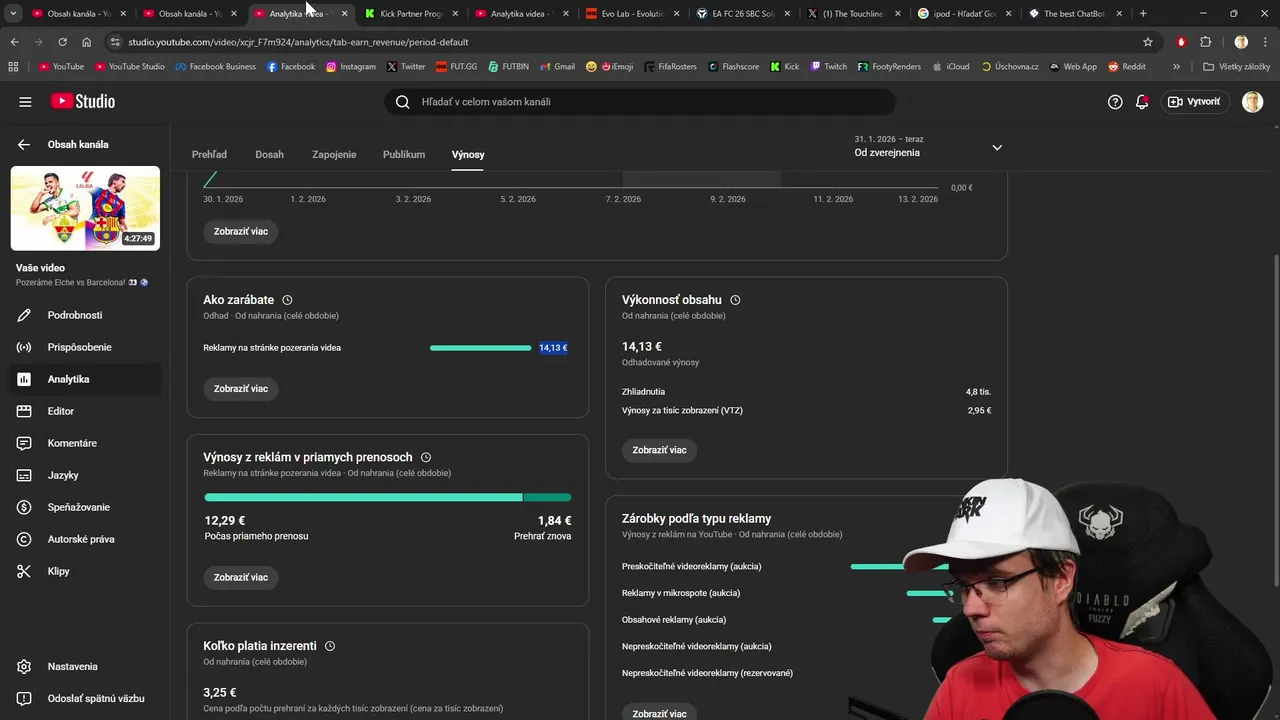Switch to the Zapojenie tab
The image size is (1280, 720).
(334, 155)
